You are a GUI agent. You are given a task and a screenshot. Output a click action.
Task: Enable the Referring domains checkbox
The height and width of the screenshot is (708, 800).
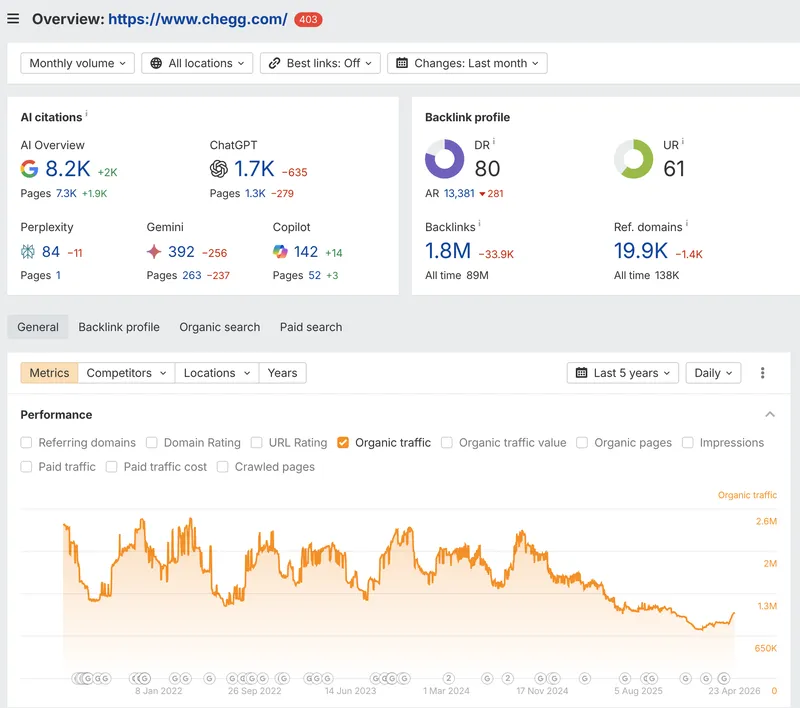26,442
